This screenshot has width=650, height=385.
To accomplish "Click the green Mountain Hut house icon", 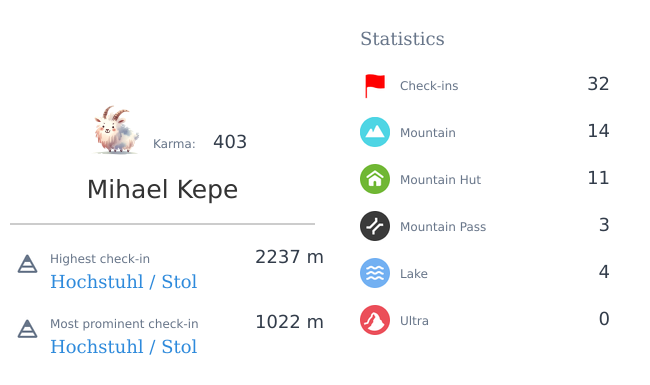I will pos(375,179).
